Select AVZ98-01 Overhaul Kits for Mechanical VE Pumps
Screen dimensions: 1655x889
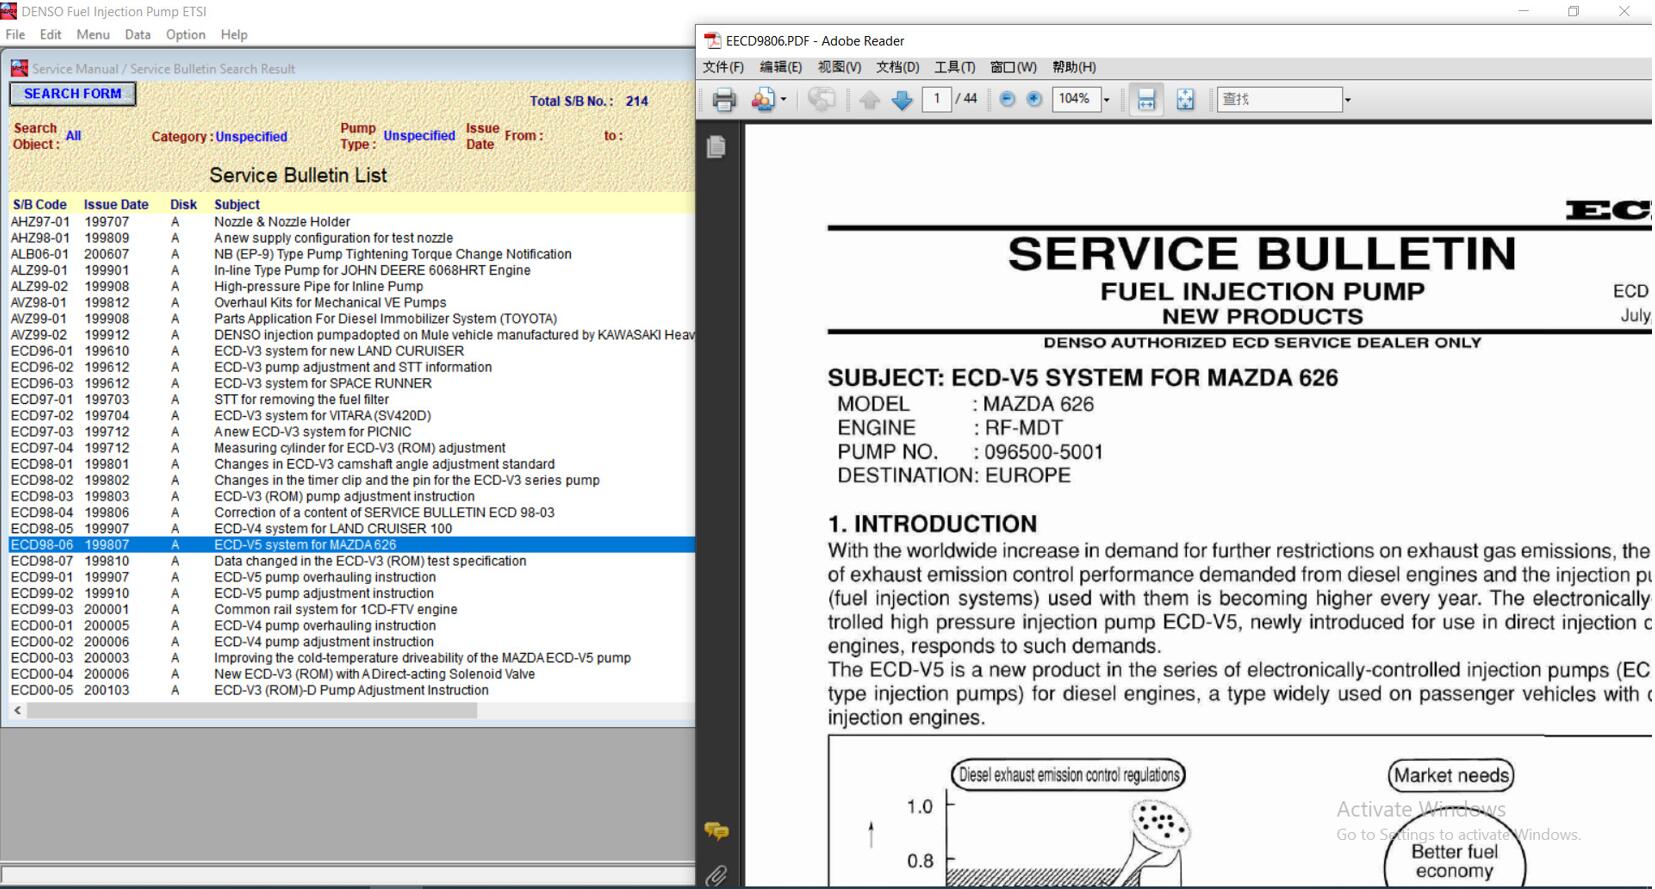[x=352, y=302]
